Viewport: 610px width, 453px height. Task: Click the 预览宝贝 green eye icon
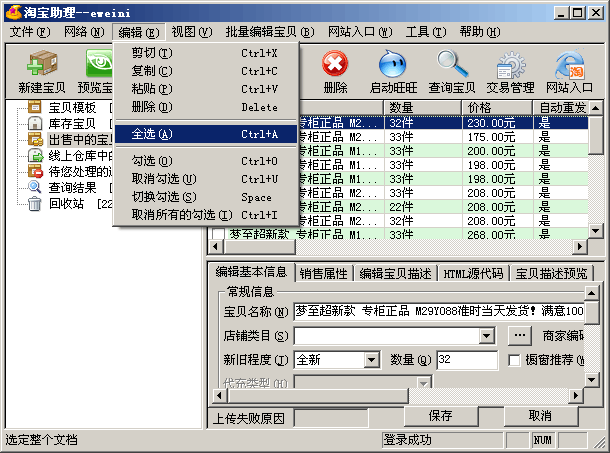pos(99,63)
